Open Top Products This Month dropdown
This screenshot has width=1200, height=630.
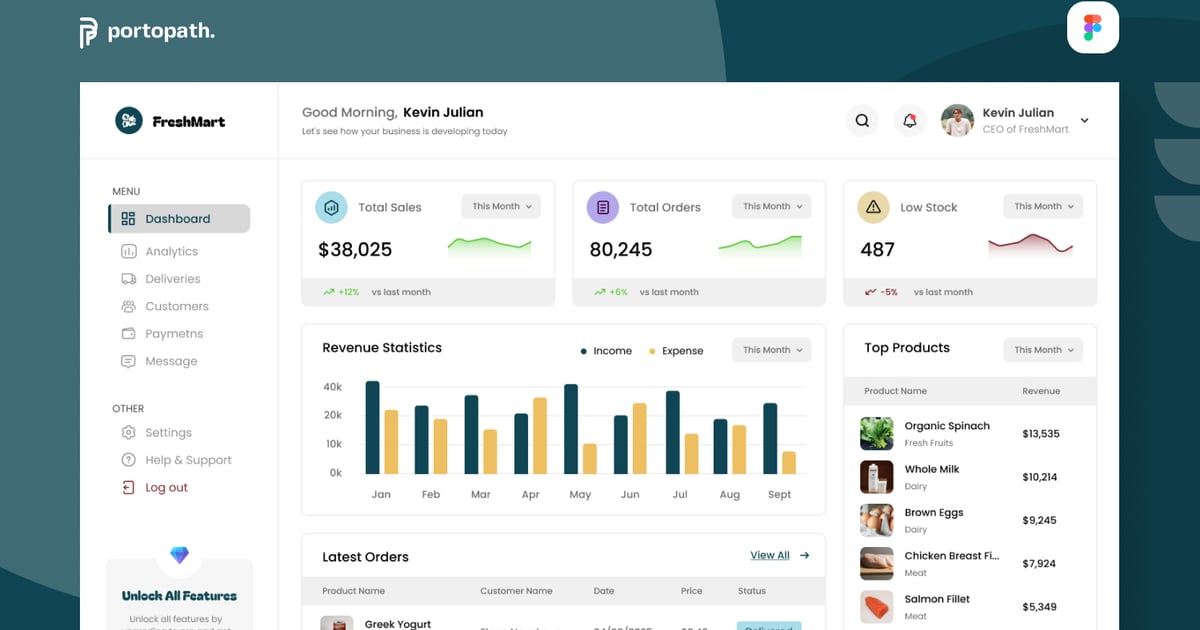[x=1043, y=350]
